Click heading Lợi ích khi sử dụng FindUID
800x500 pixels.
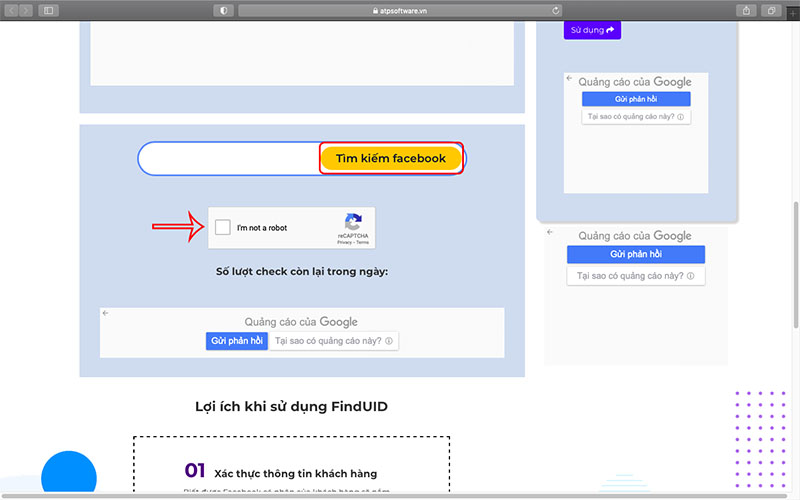pos(291,407)
